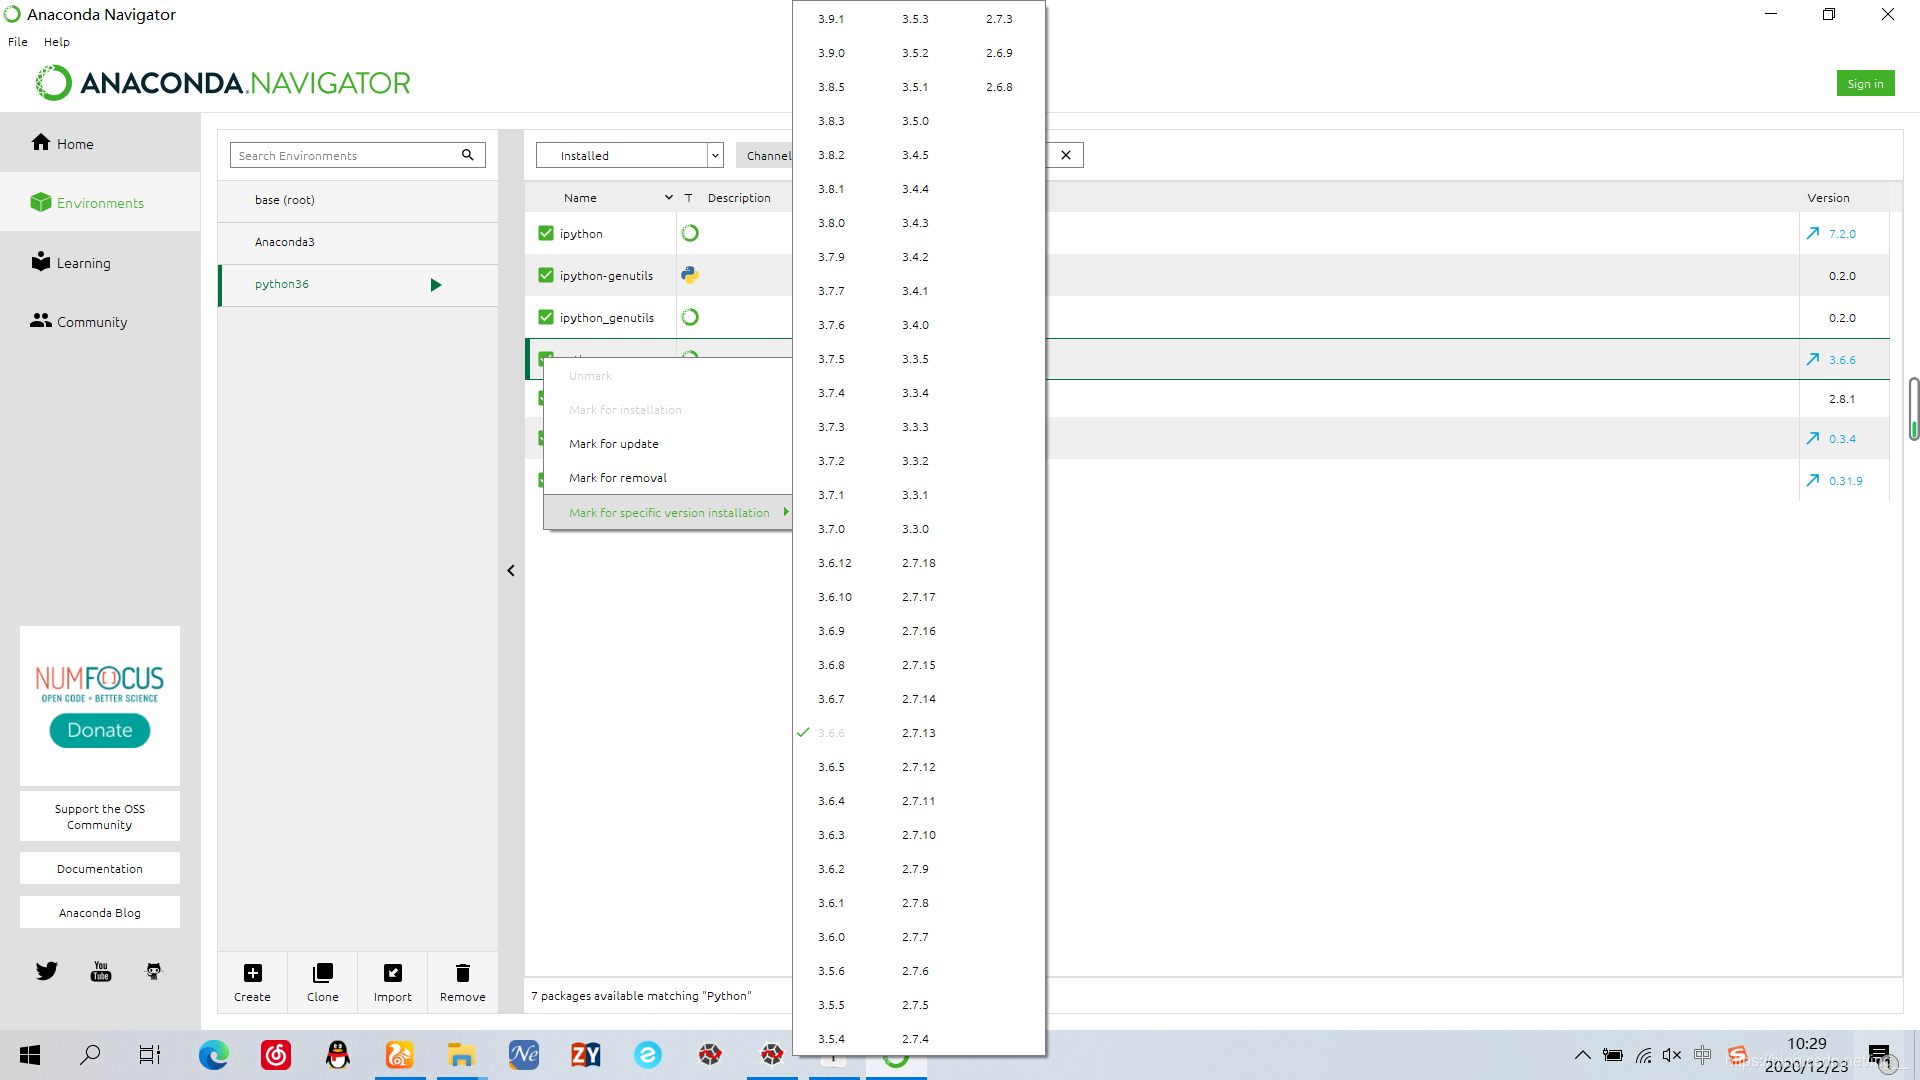Open the Twitter link icon
Image resolution: width=1920 pixels, height=1080 pixels.
tap(47, 971)
